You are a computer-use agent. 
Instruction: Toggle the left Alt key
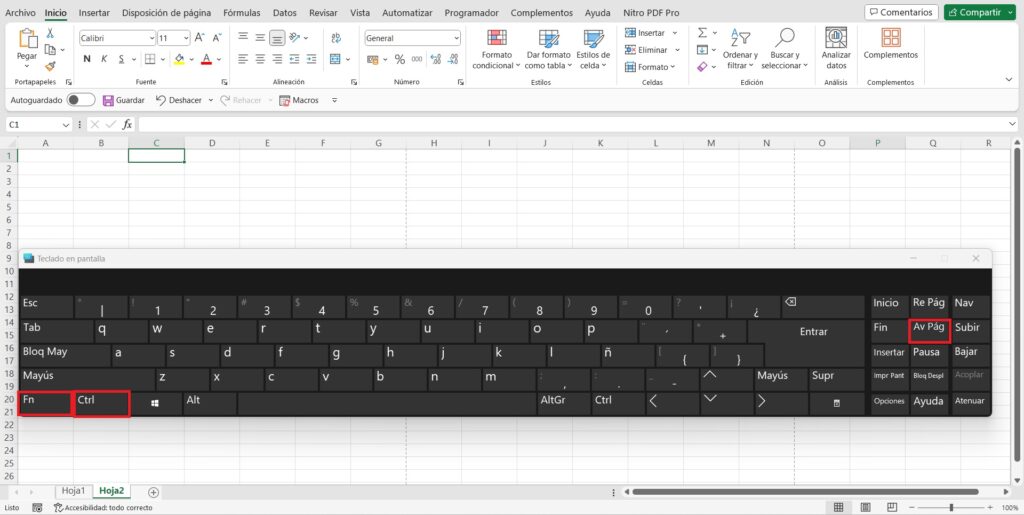tap(210, 403)
